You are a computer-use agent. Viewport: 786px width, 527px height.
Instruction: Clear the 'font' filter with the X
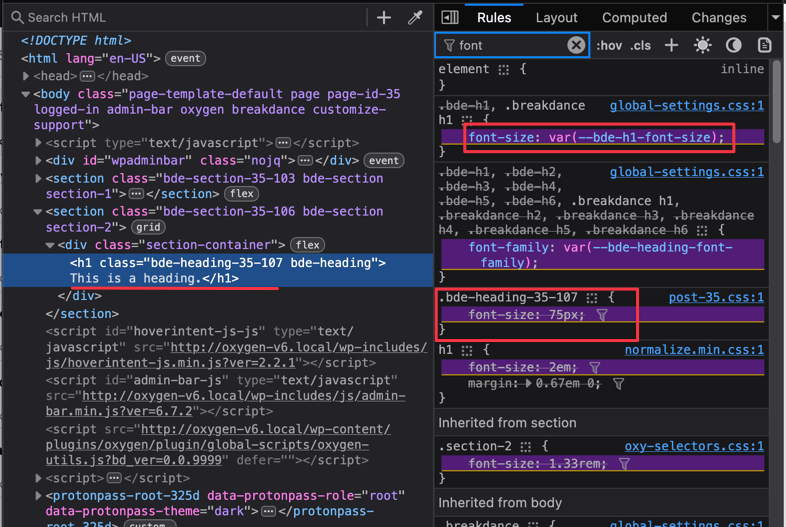576,45
